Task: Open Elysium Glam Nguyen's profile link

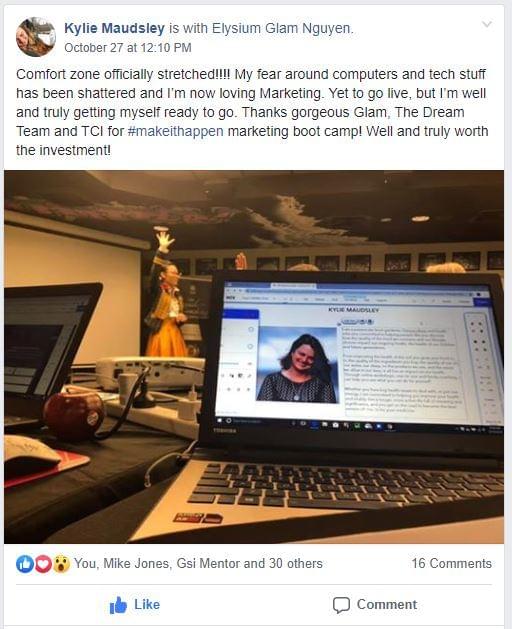Action: (x=282, y=28)
